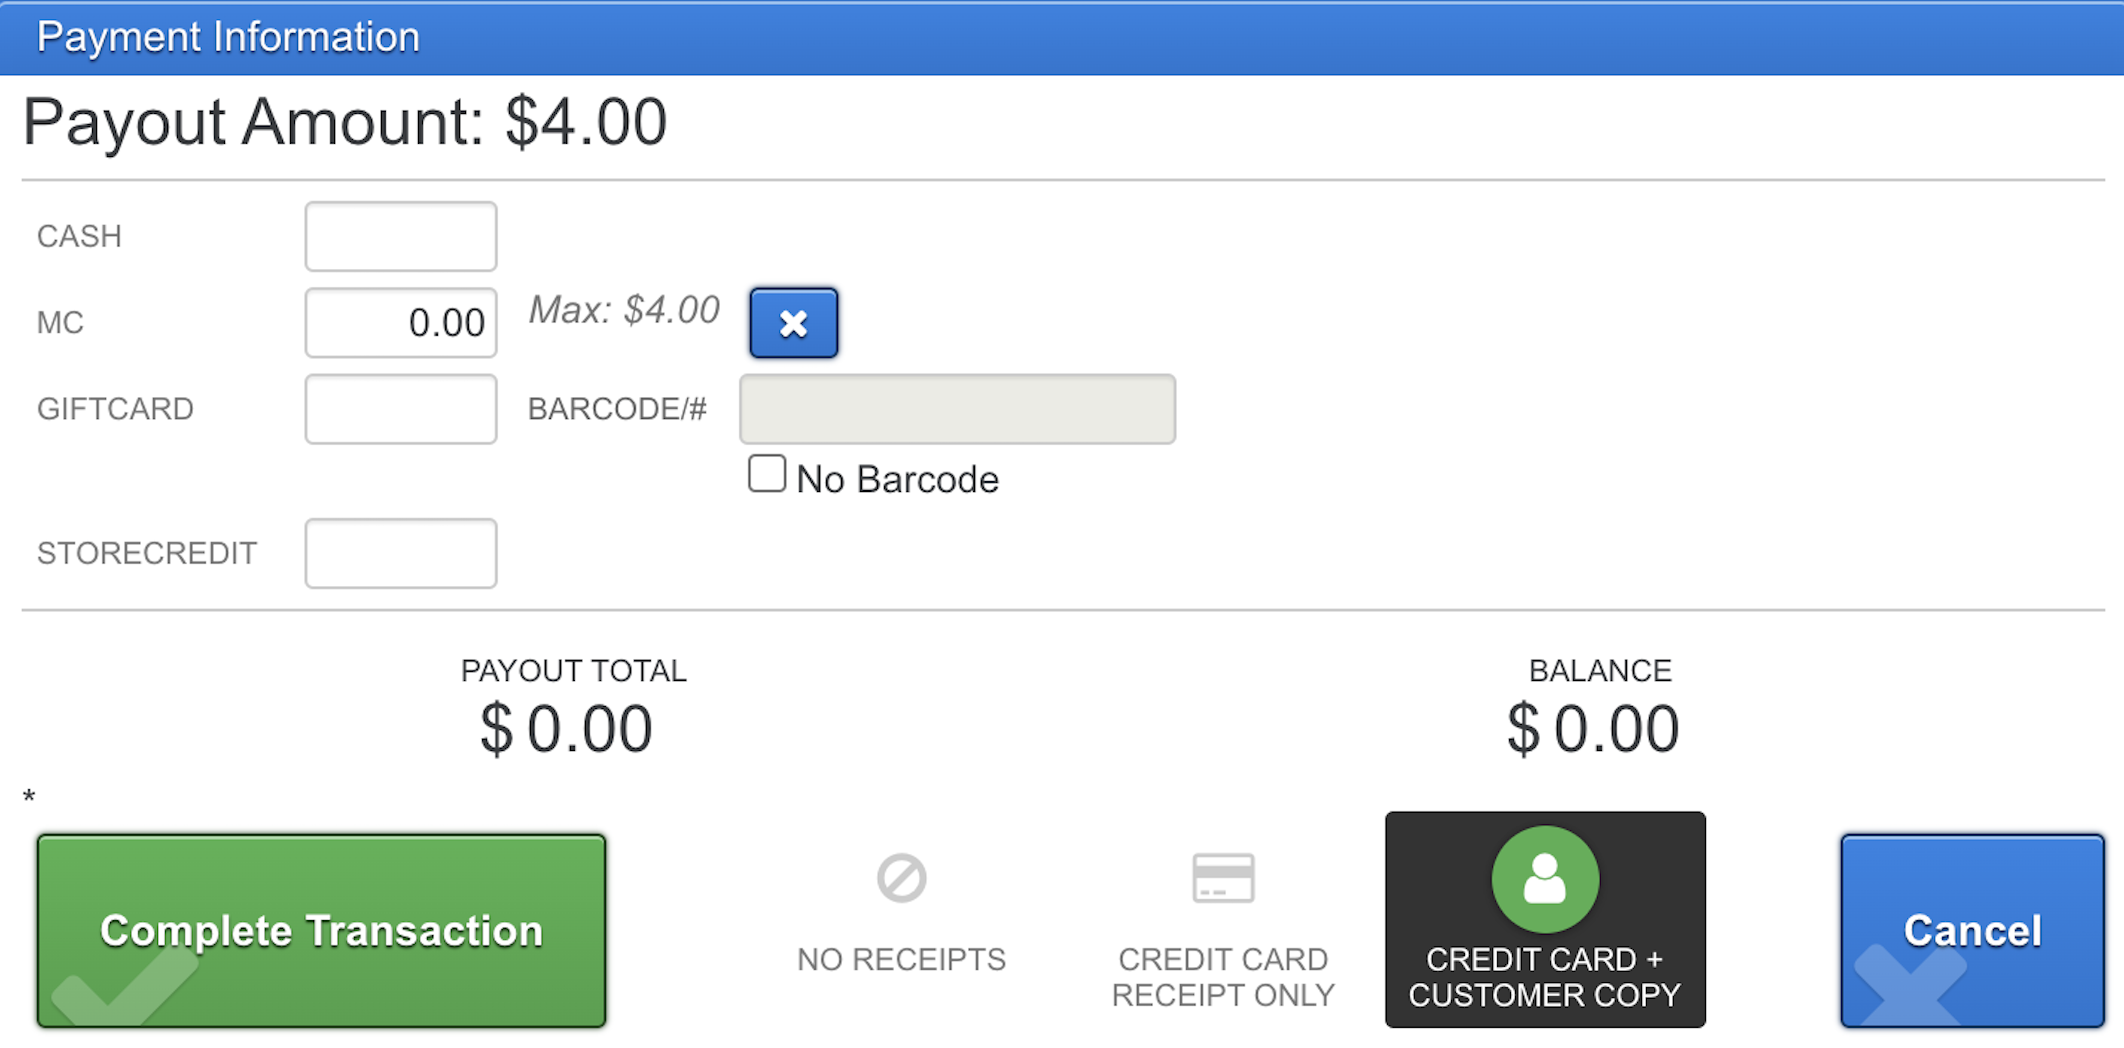The height and width of the screenshot is (1048, 2124).
Task: Choose the credit card receipt icon
Action: pos(1223,878)
